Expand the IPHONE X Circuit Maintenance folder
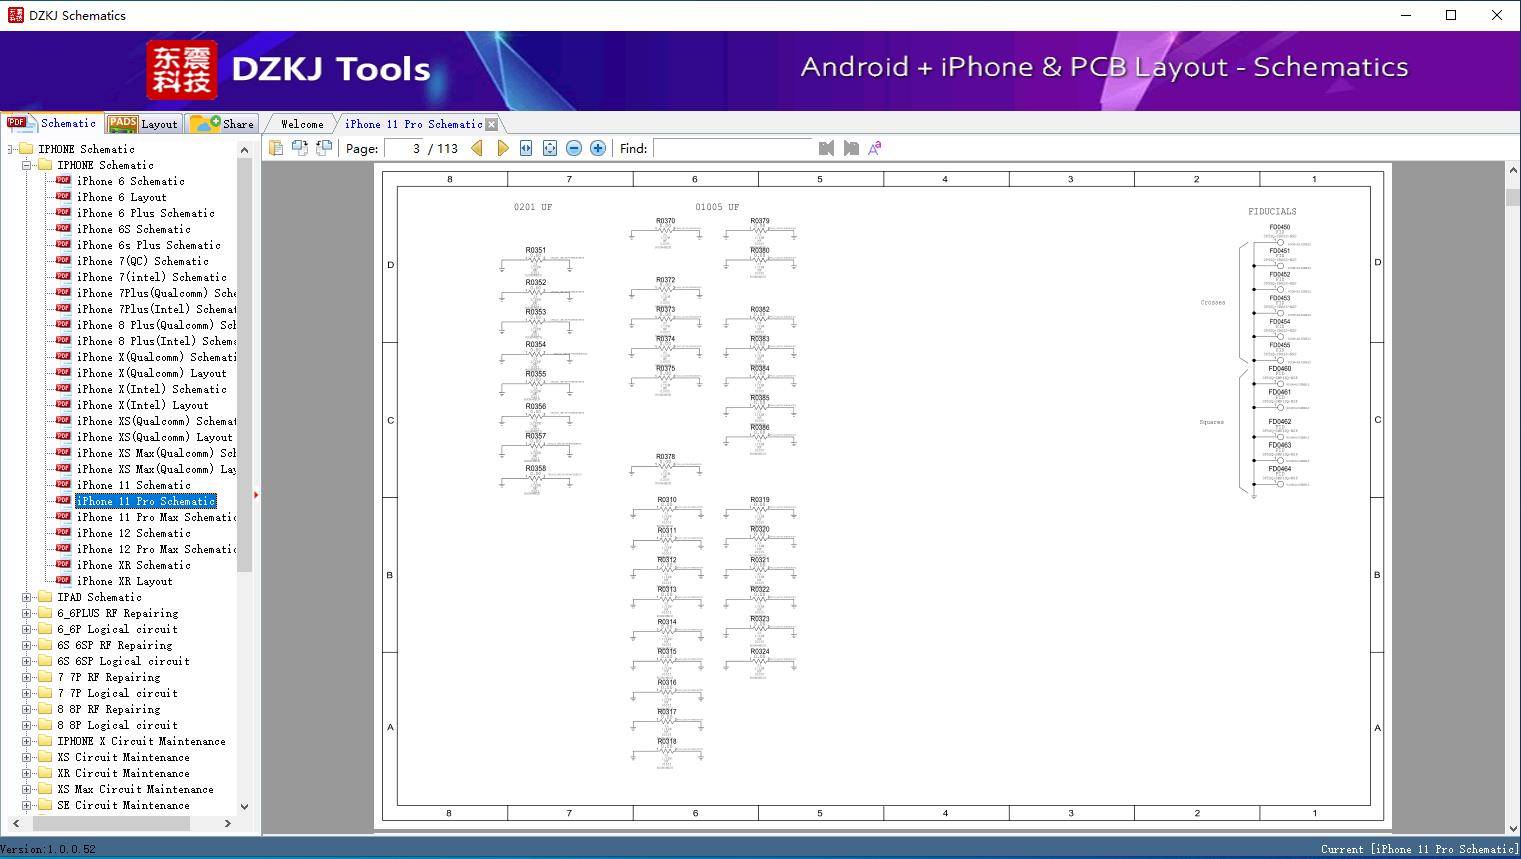 click(x=27, y=741)
